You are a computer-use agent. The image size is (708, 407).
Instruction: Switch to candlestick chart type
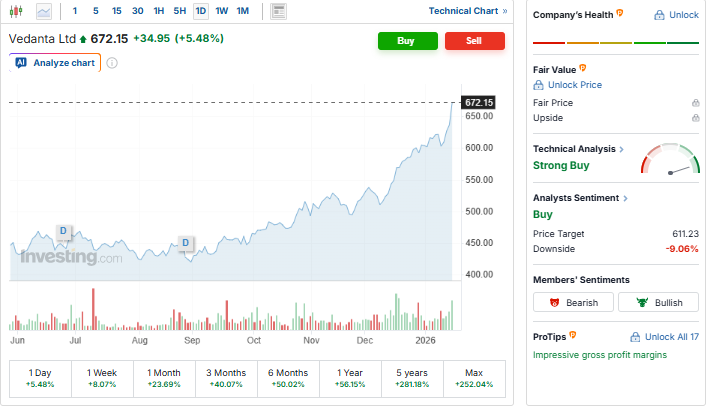16,11
